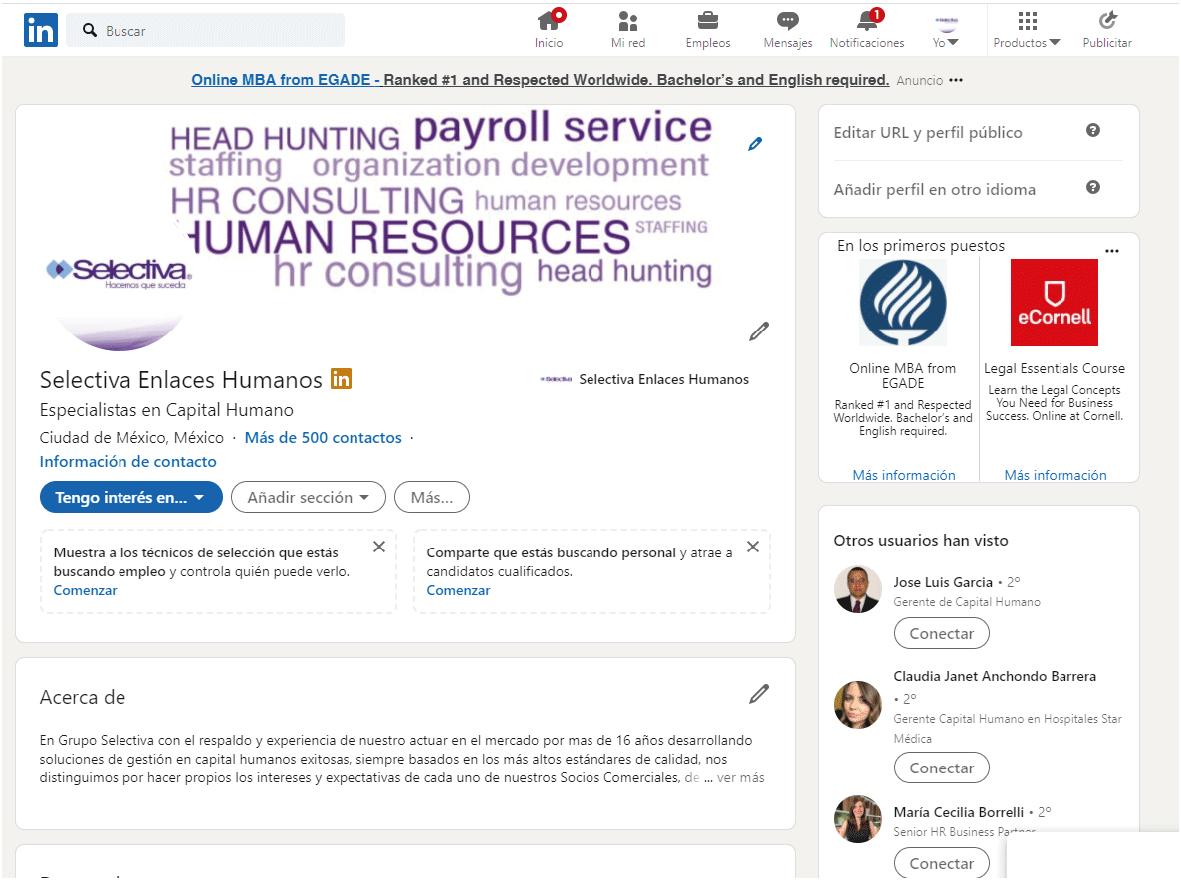Open ad options dots next to Anuncio
1181x886 pixels.
956,80
